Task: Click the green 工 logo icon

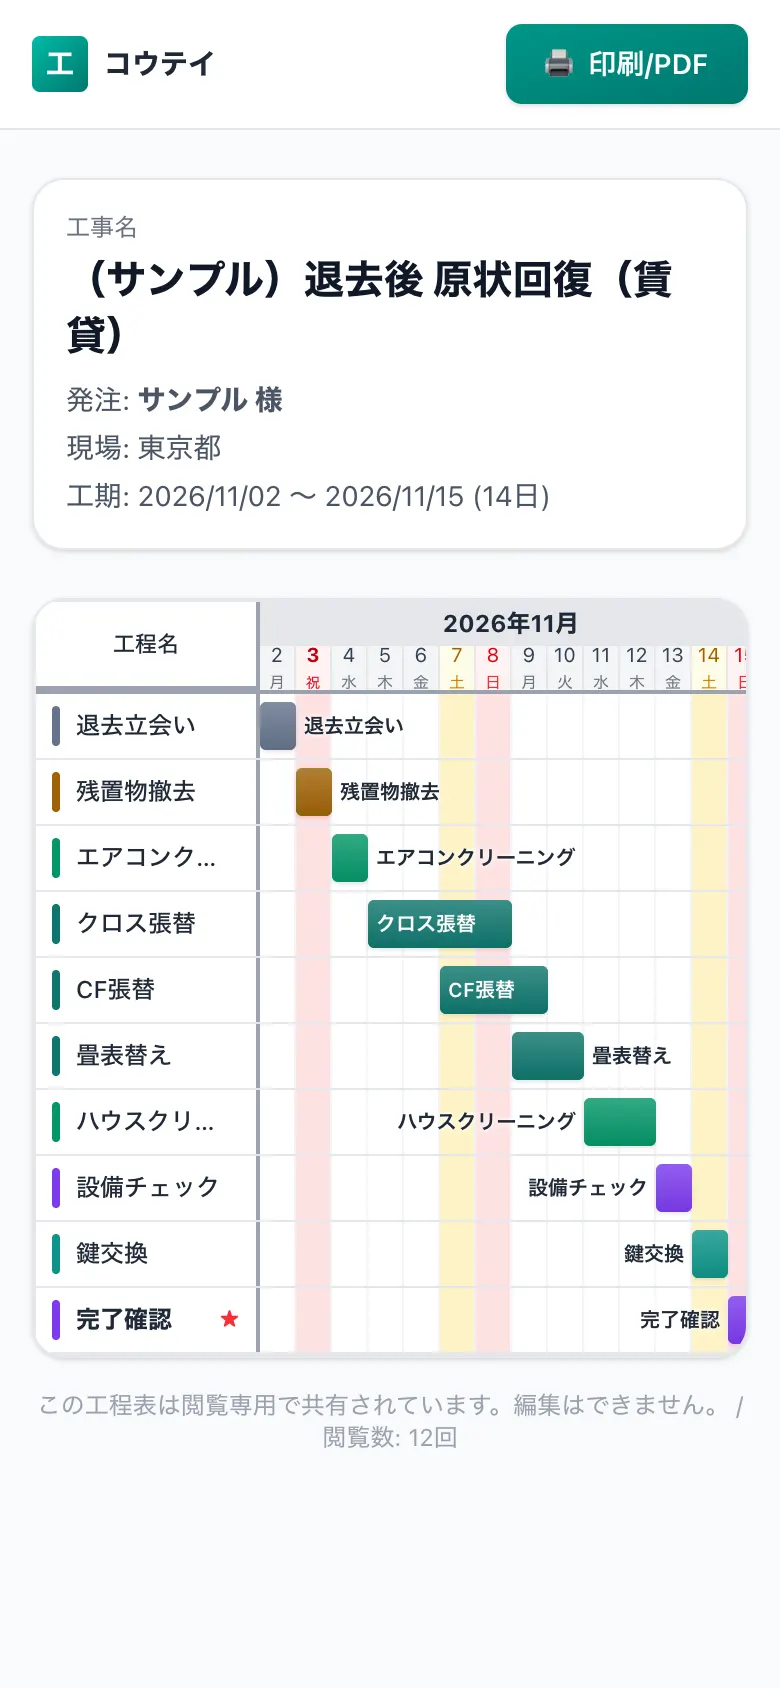Action: coord(60,64)
